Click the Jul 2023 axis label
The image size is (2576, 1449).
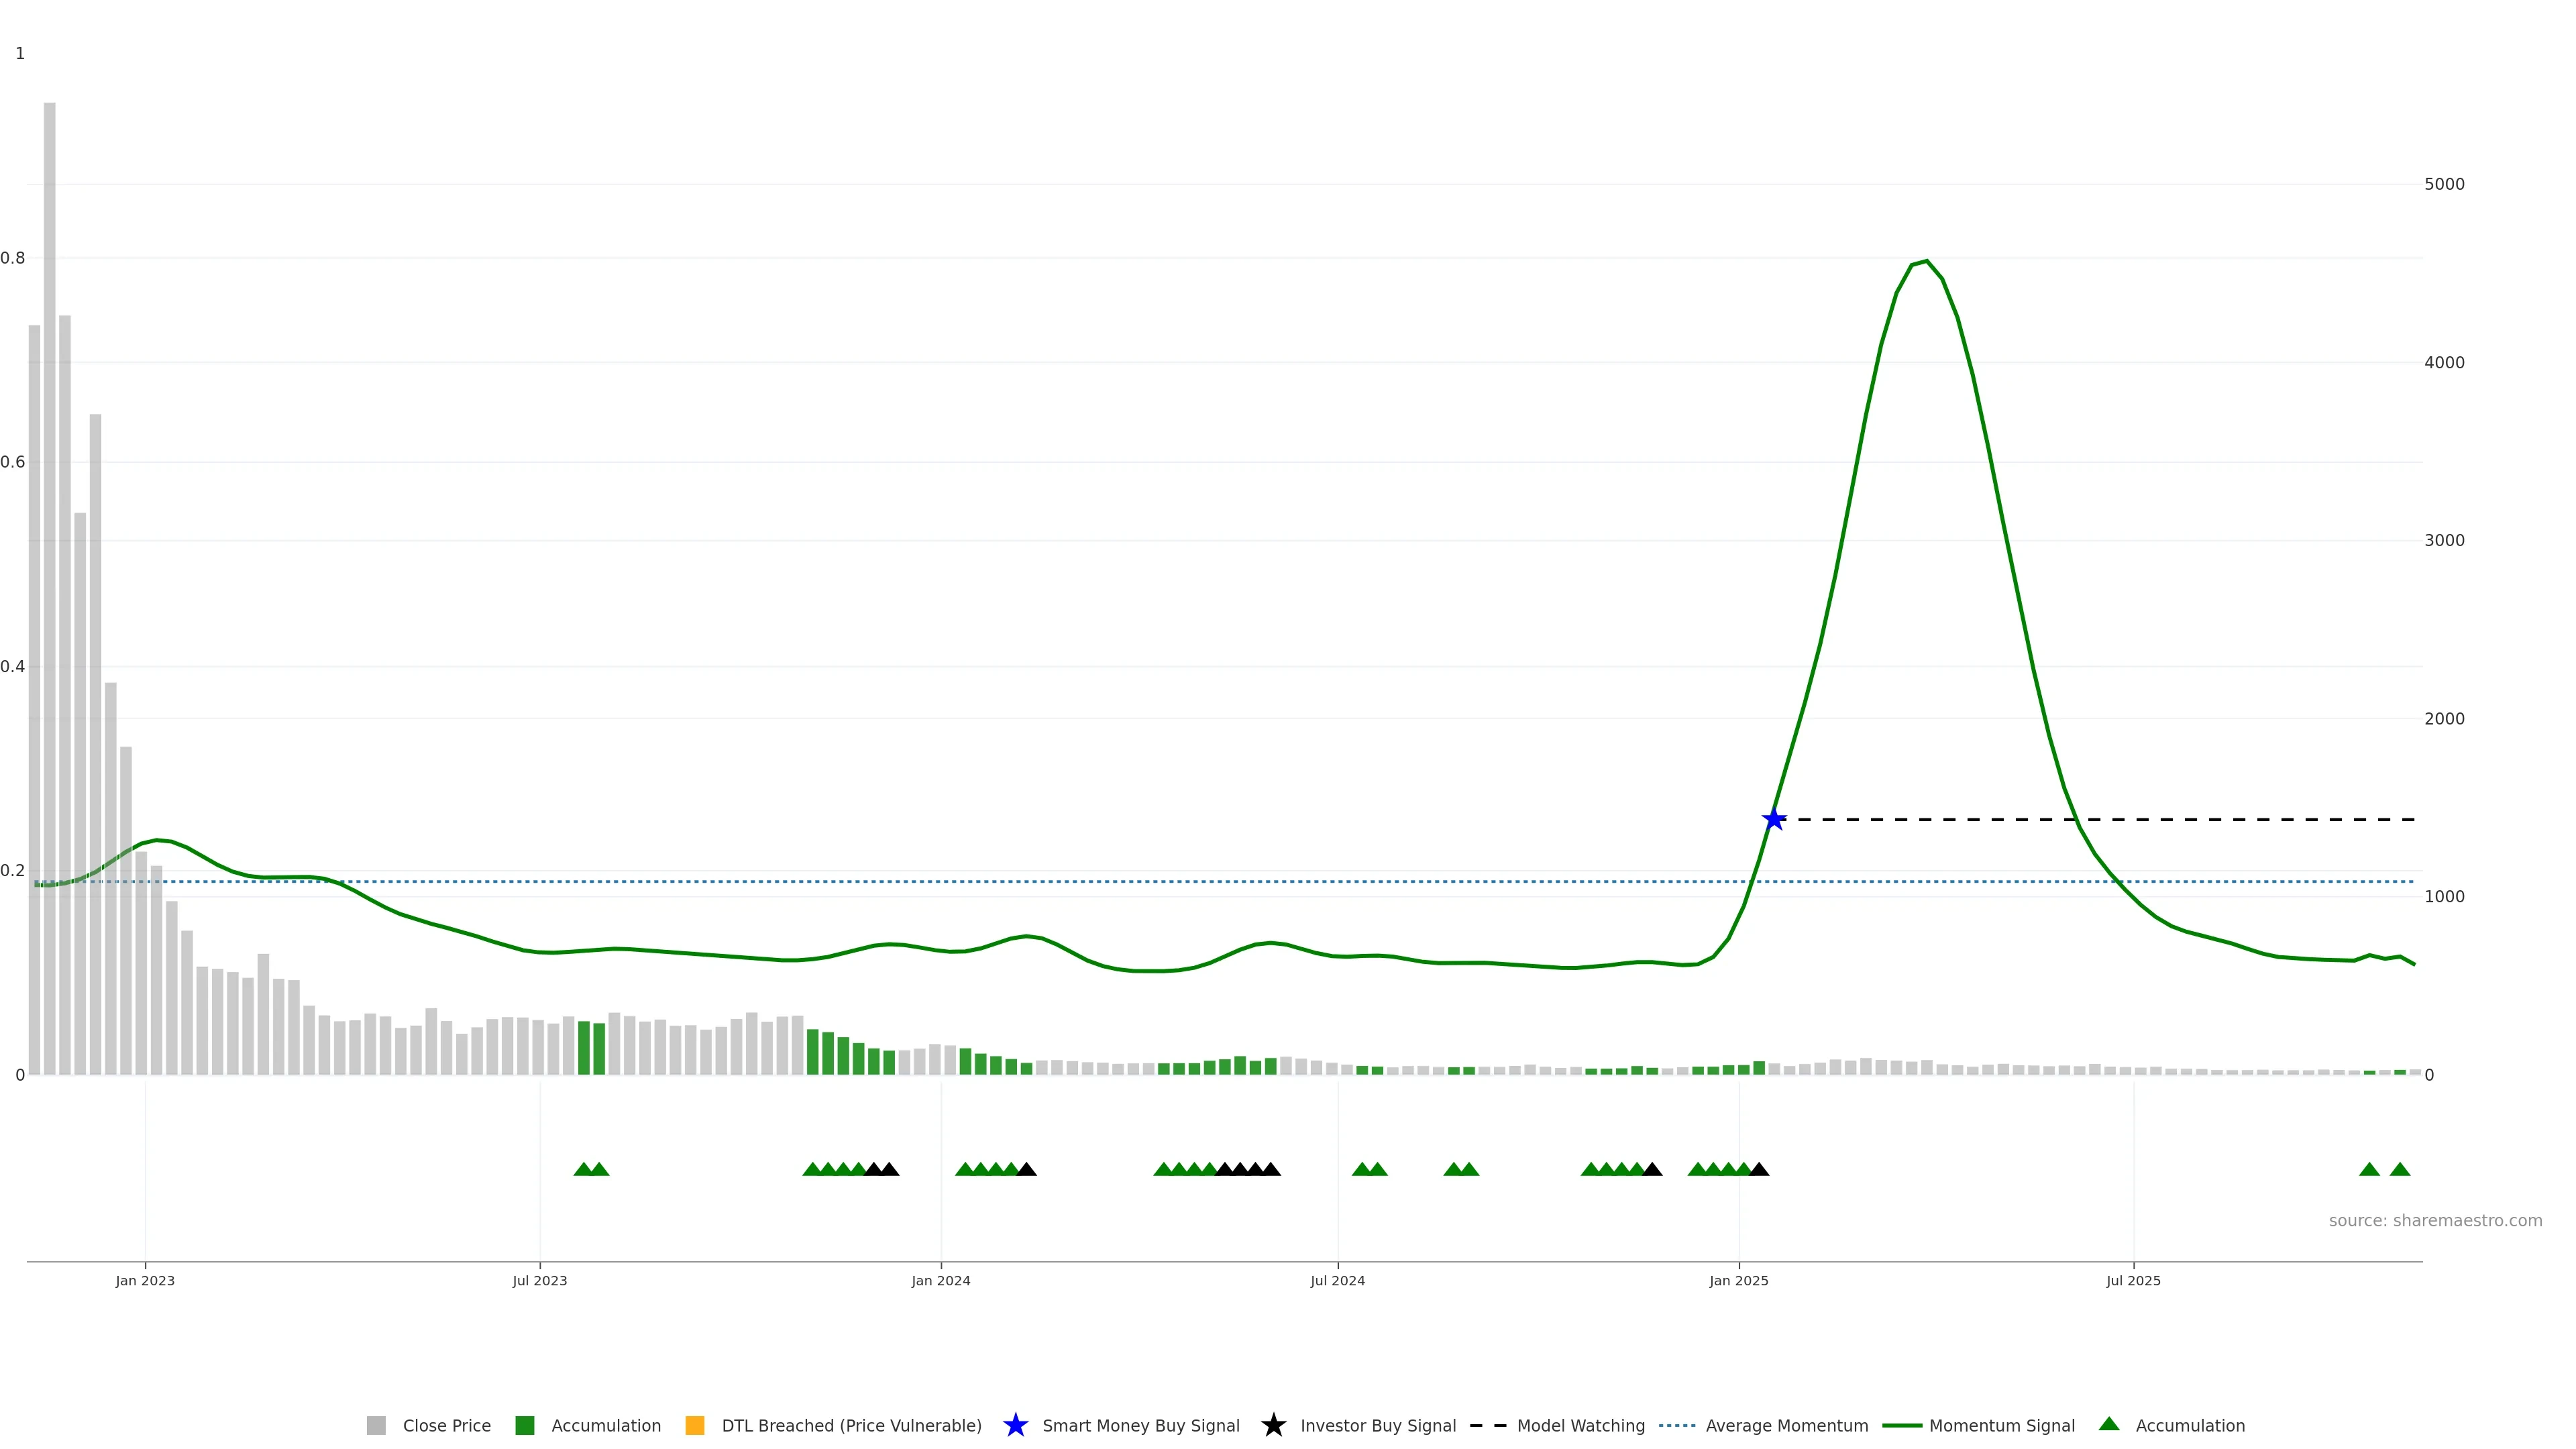(539, 1280)
